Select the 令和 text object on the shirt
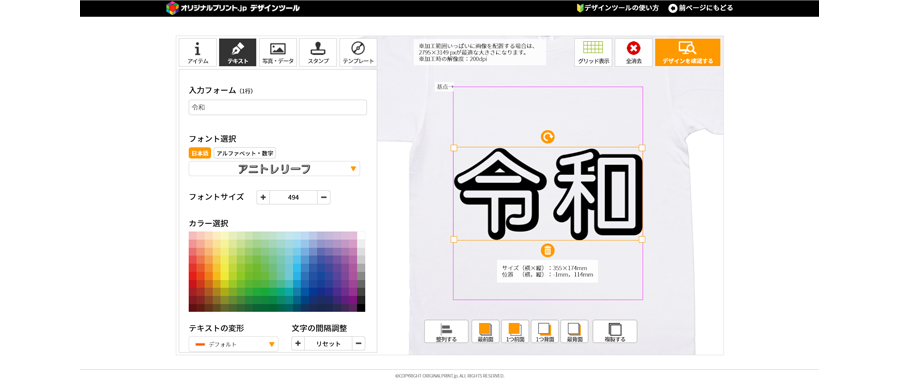The image size is (900, 391). click(x=548, y=193)
